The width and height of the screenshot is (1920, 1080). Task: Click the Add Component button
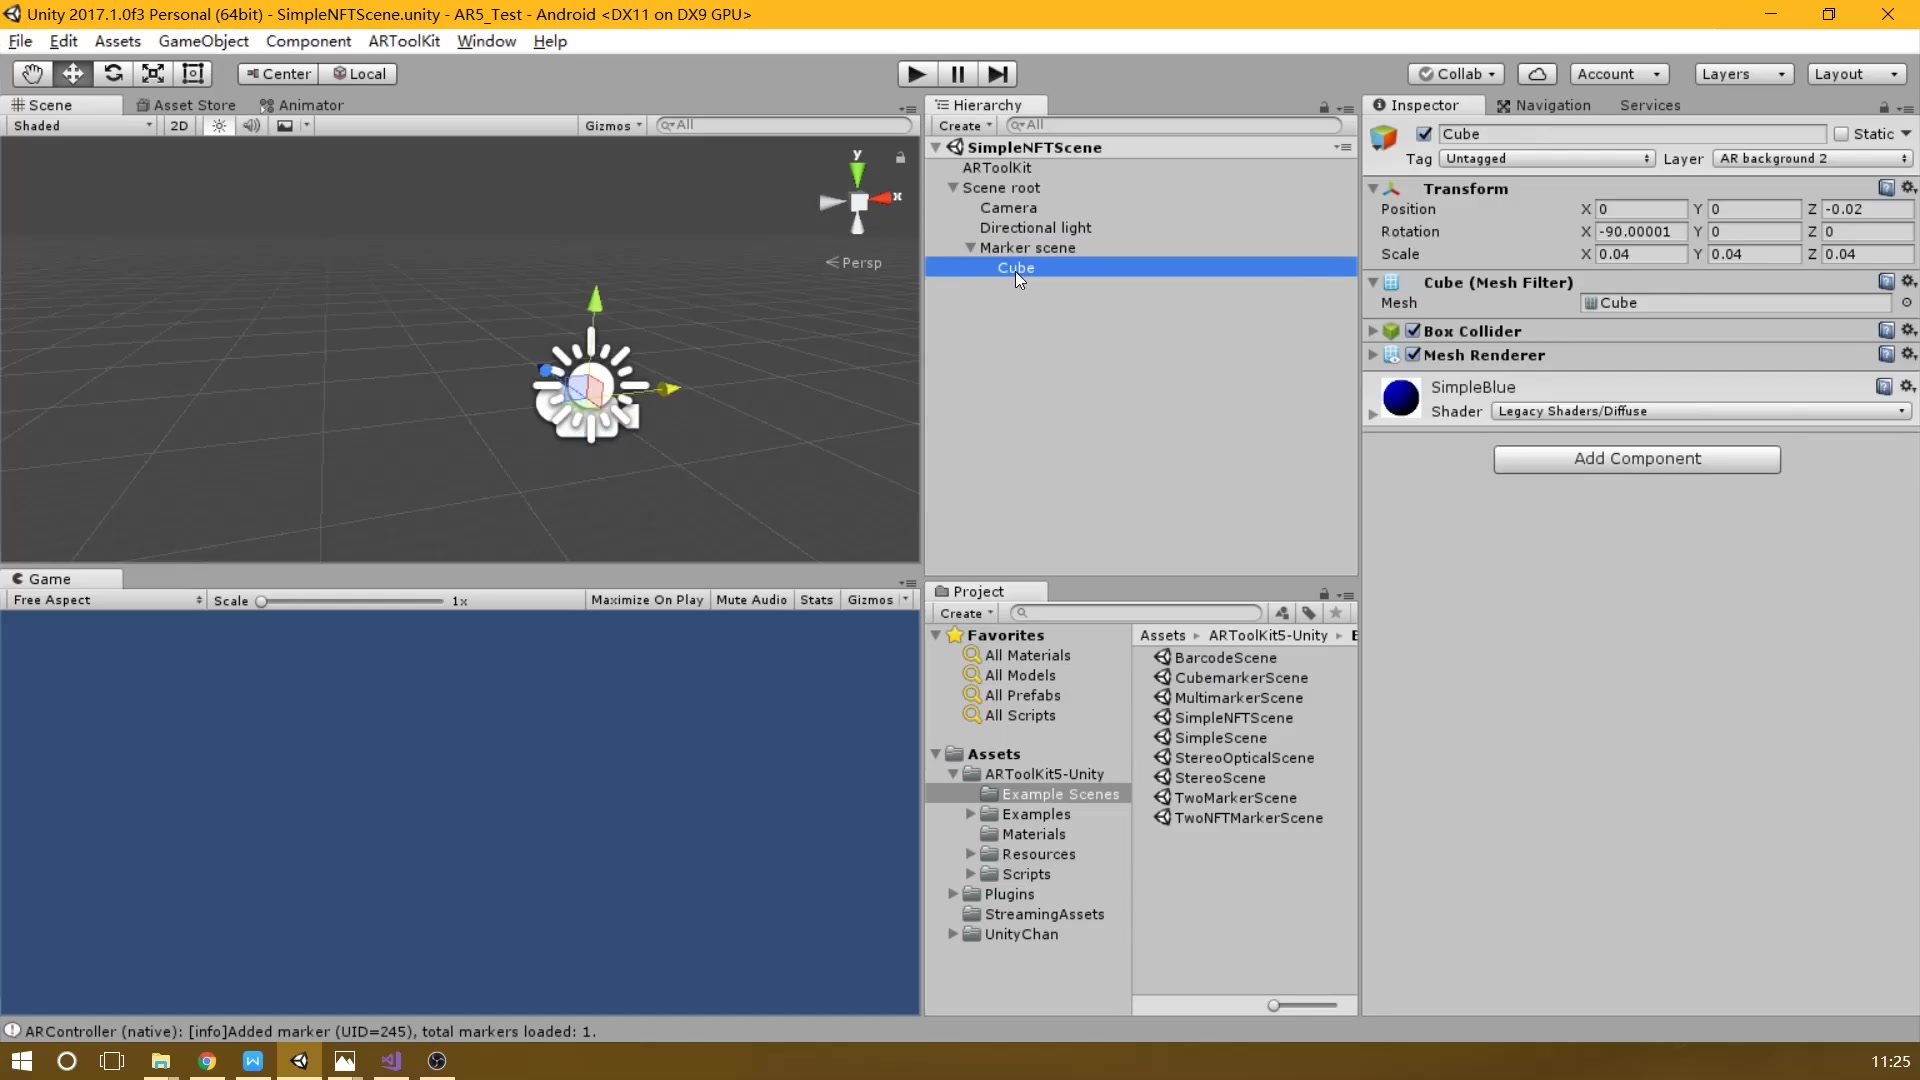pyautogui.click(x=1636, y=459)
